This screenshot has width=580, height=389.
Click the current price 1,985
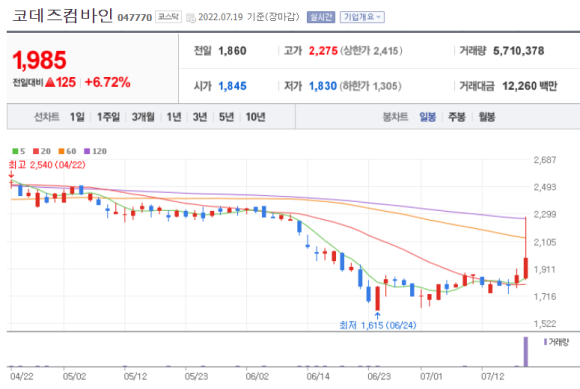pos(40,60)
